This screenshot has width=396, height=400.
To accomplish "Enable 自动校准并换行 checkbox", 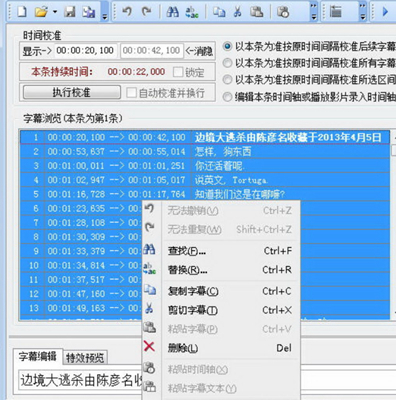I will tap(131, 93).
